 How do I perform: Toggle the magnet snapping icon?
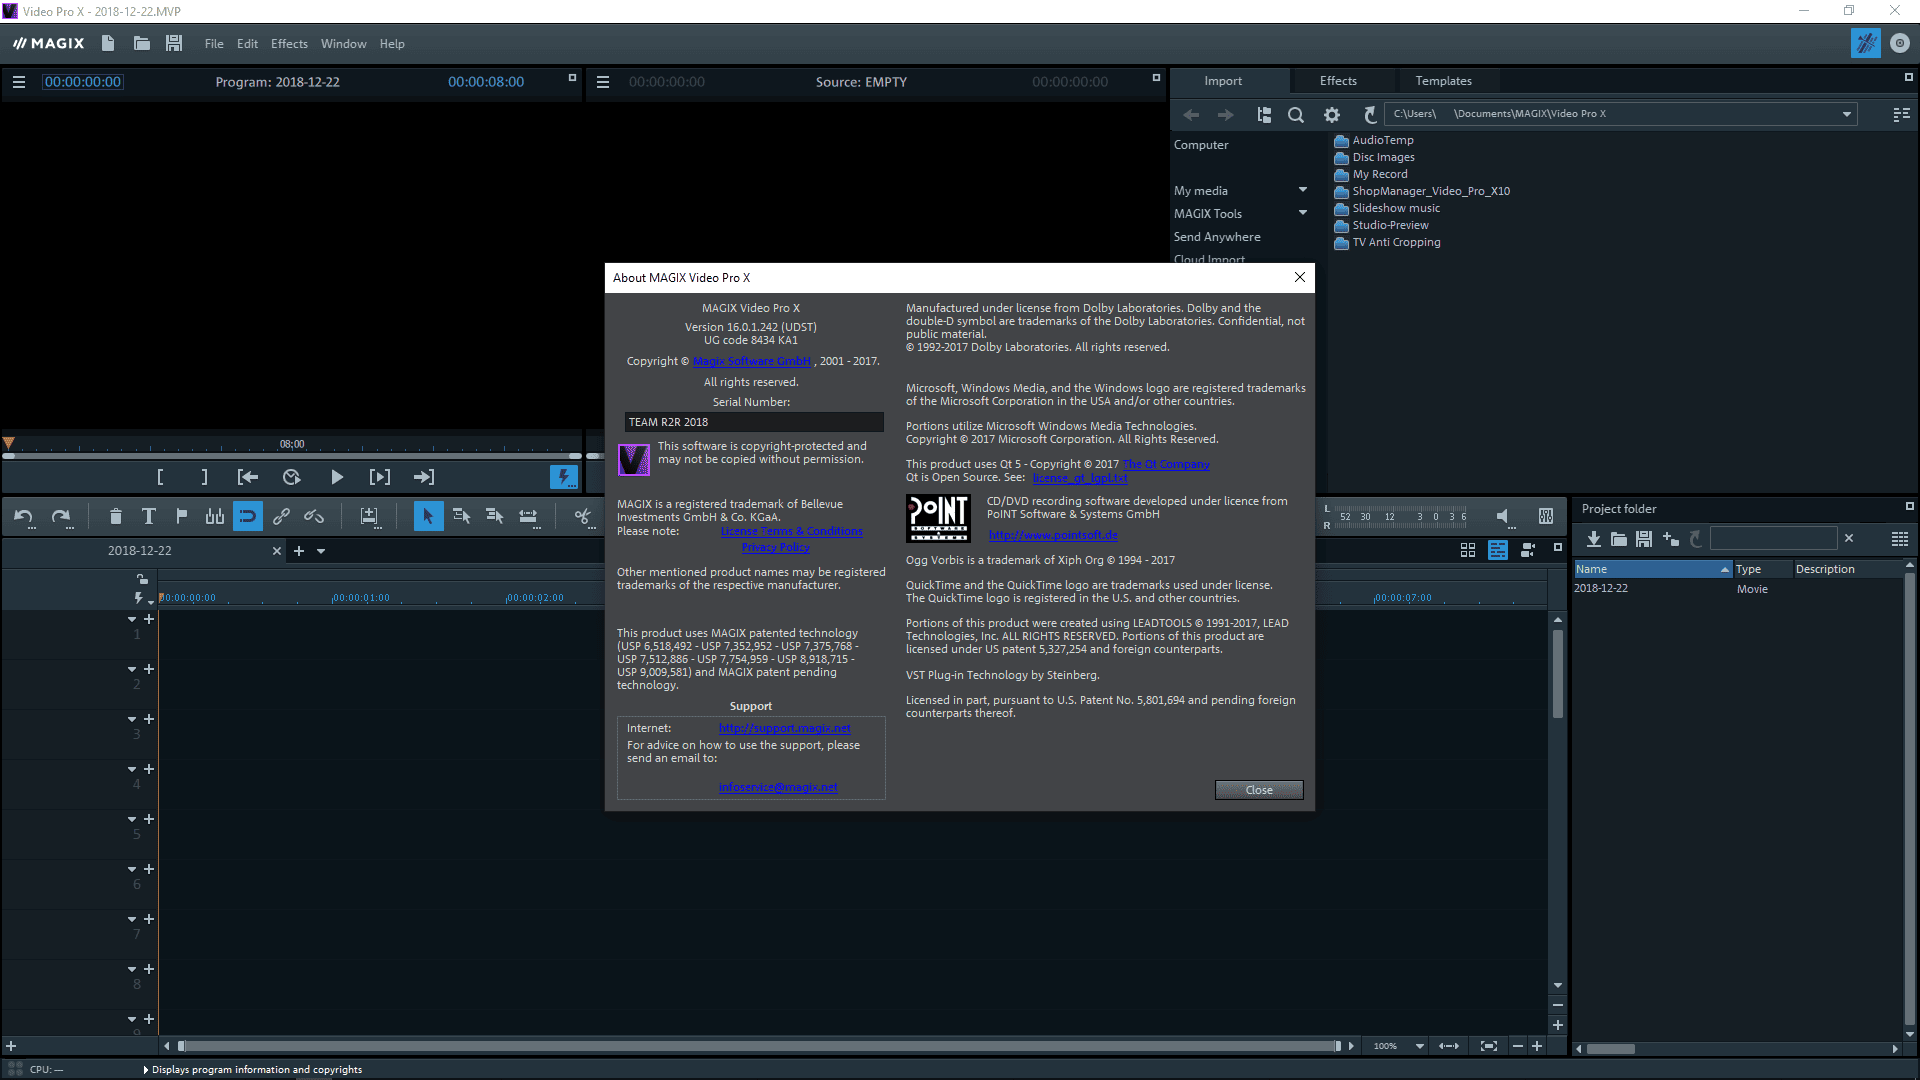(248, 516)
